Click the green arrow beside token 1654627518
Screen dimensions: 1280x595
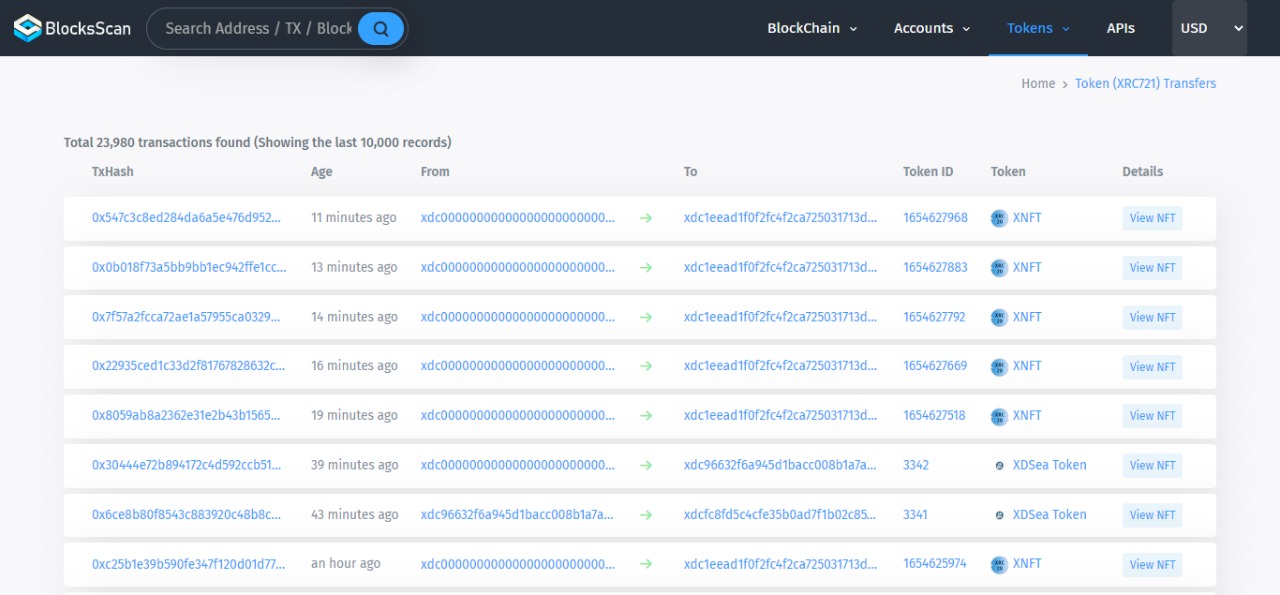[646, 416]
